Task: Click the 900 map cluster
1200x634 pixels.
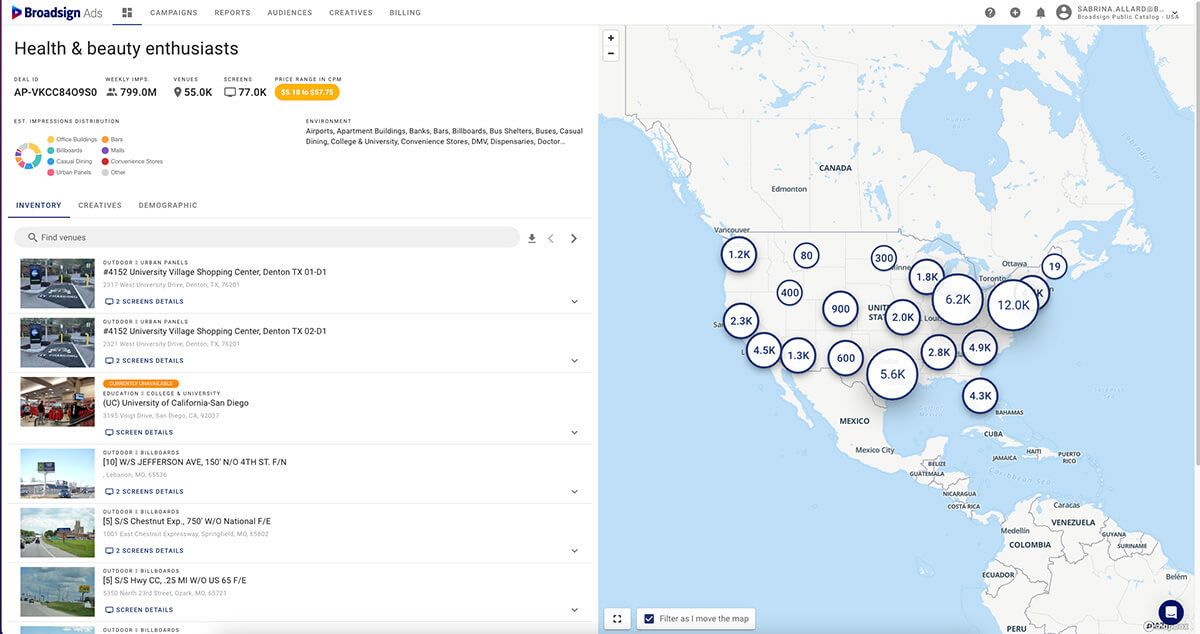Action: tap(841, 309)
